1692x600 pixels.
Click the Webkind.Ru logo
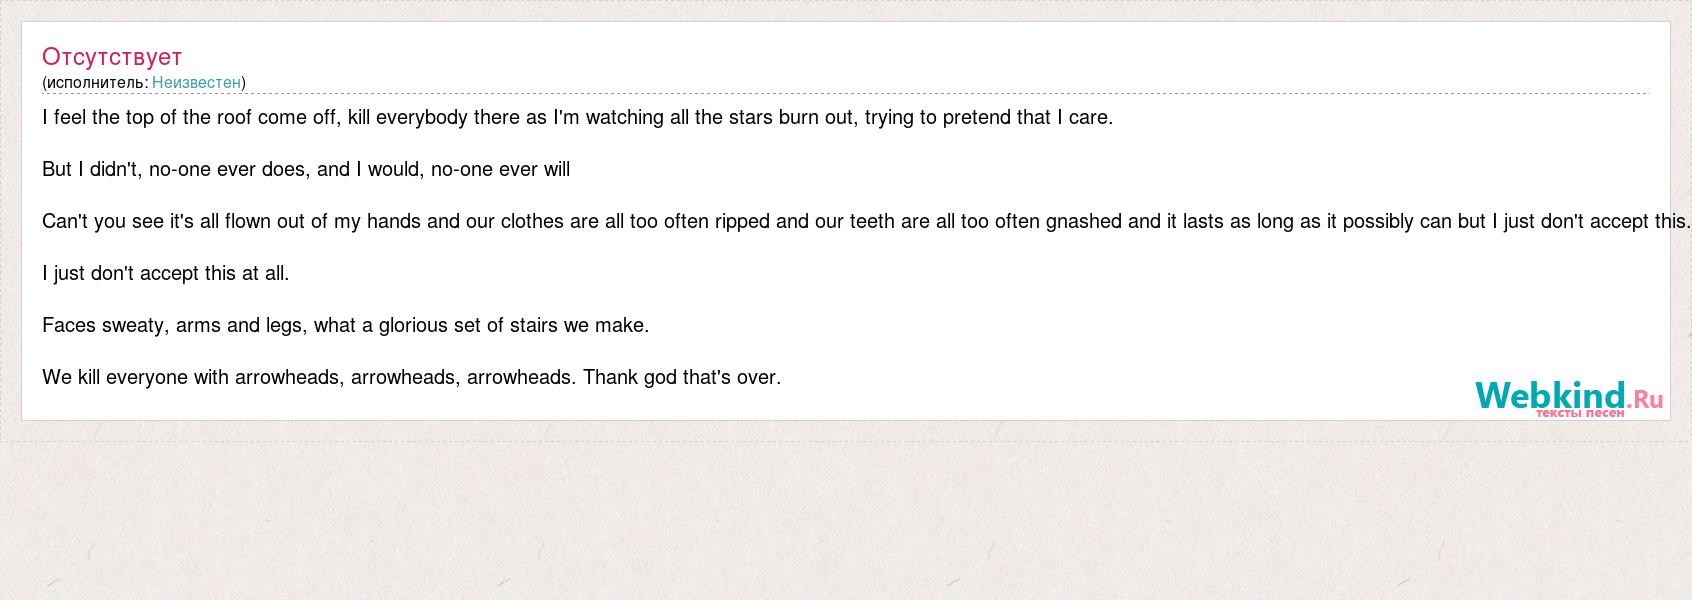coord(1569,398)
